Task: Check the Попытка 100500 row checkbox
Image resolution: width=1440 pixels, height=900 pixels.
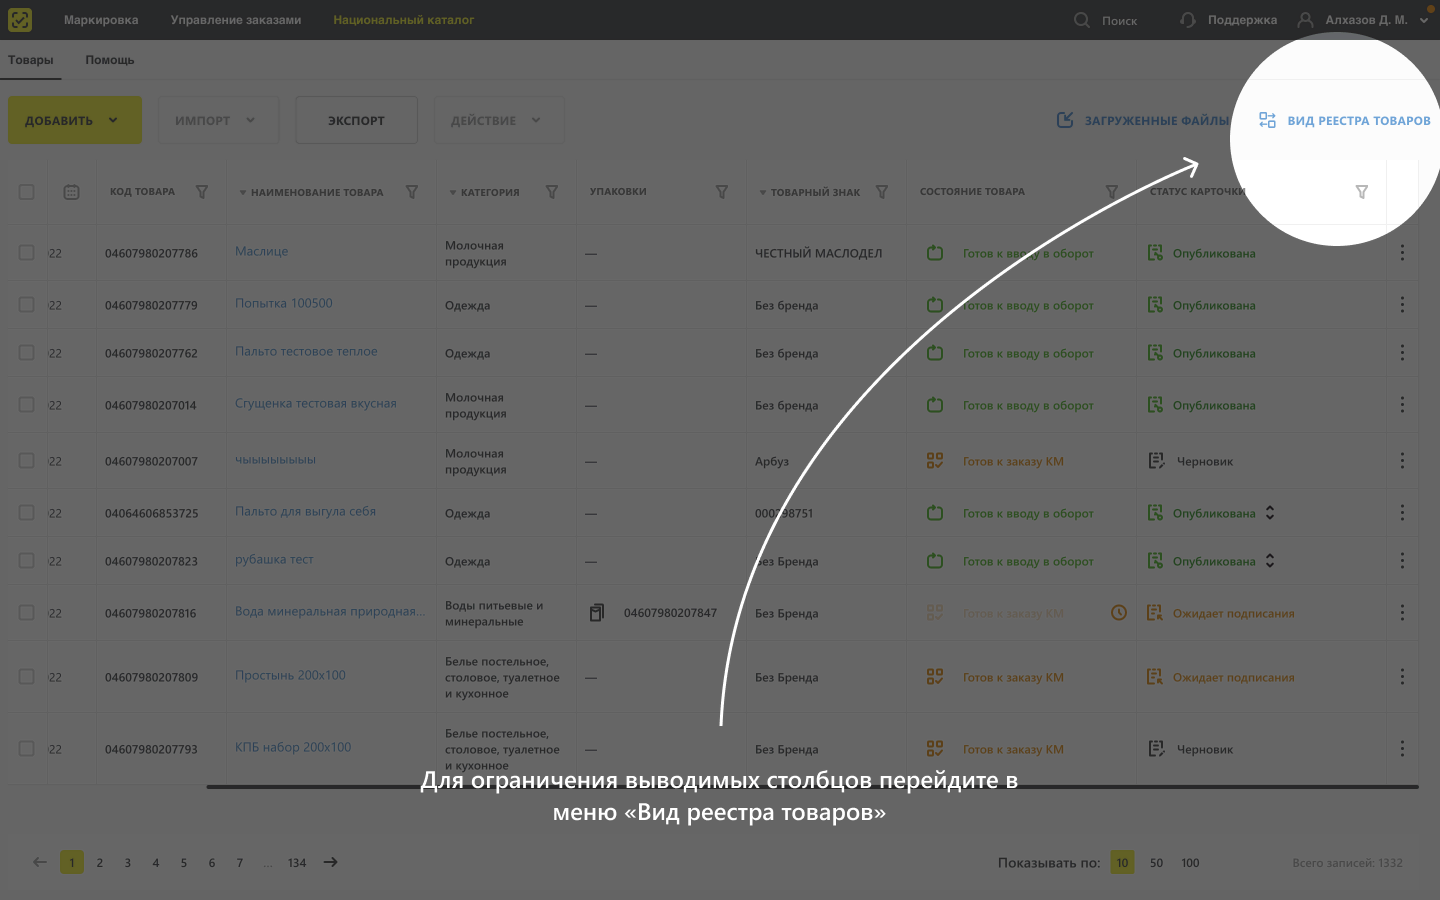Action: tap(27, 304)
